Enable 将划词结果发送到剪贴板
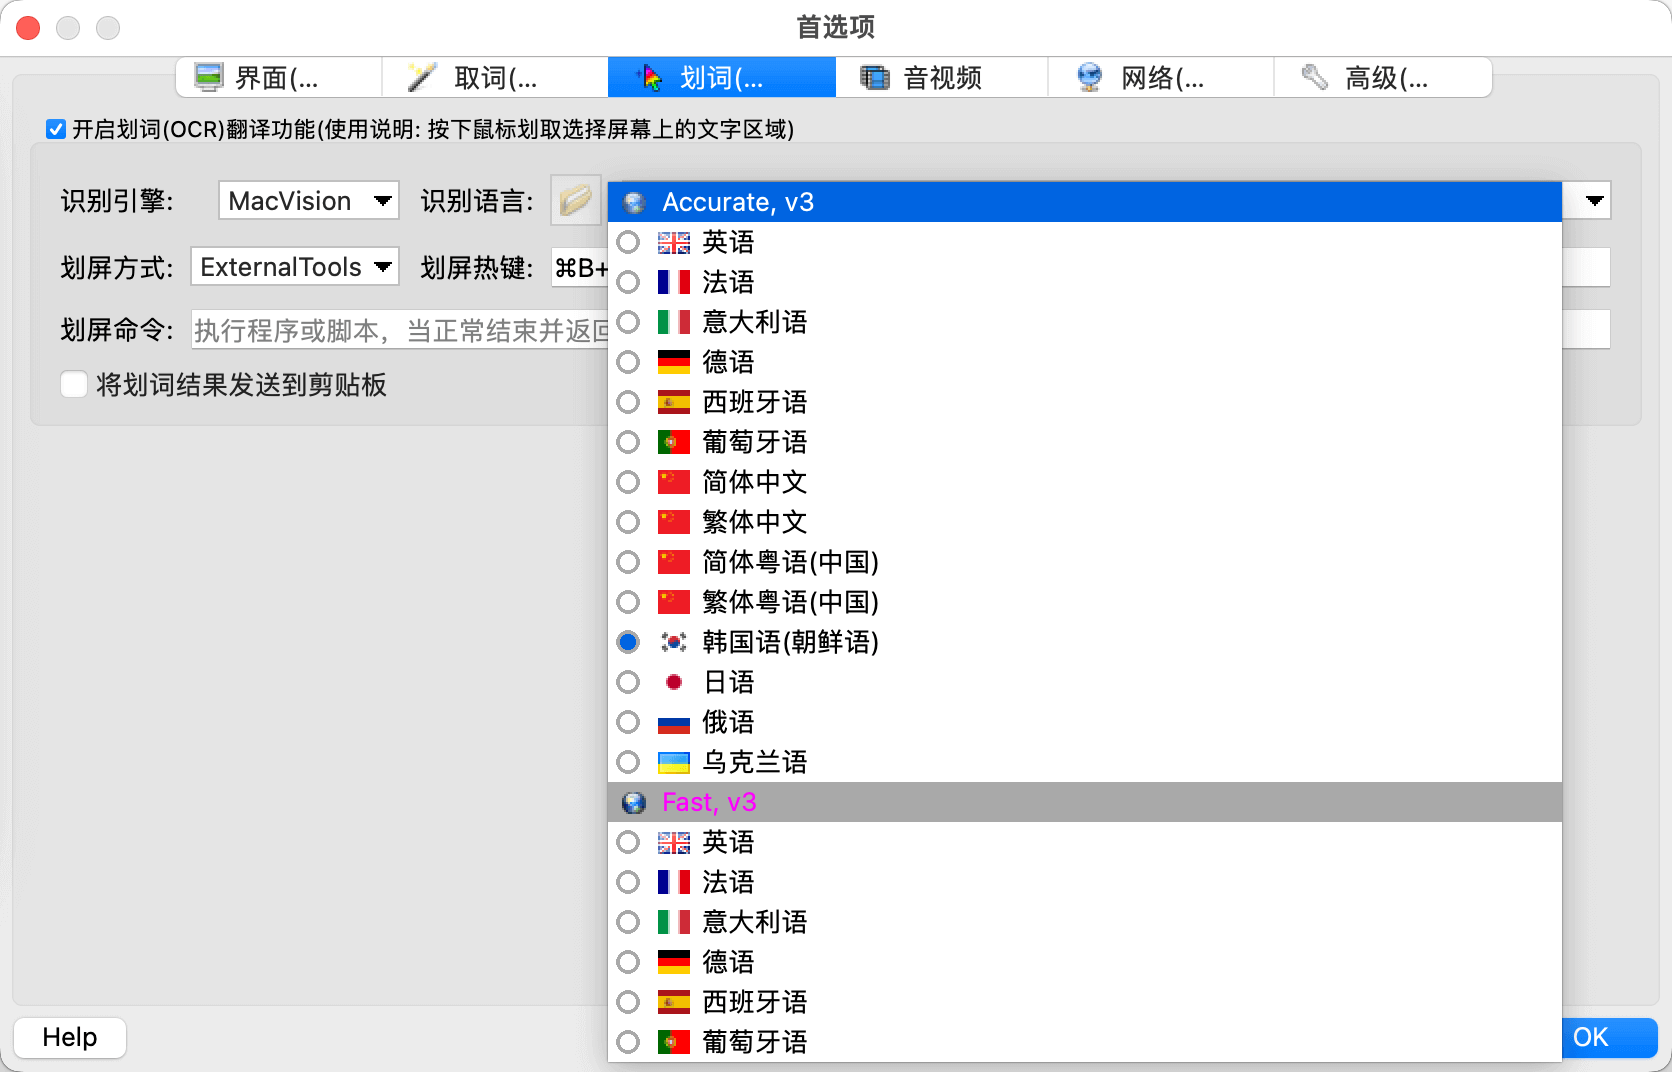Viewport: 1672px width, 1072px height. pyautogui.click(x=74, y=384)
